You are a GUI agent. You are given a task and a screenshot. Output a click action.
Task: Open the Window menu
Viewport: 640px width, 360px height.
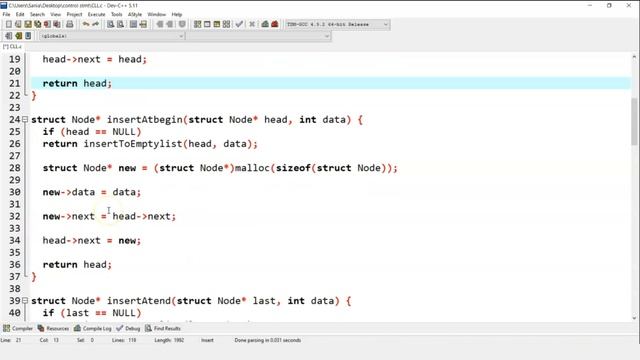click(x=157, y=14)
